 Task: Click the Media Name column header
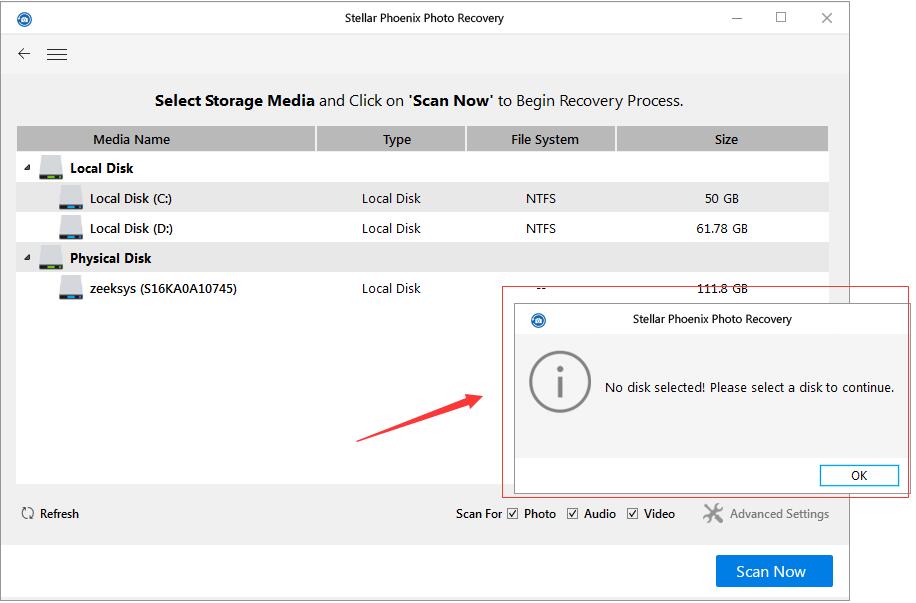click(x=131, y=139)
